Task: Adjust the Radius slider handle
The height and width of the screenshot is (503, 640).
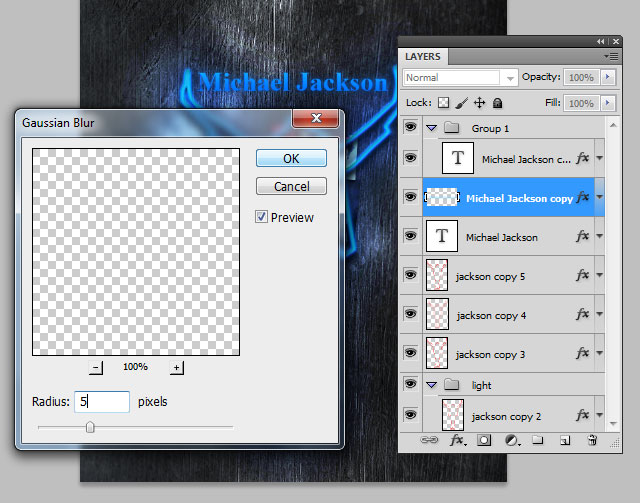Action: tap(90, 427)
